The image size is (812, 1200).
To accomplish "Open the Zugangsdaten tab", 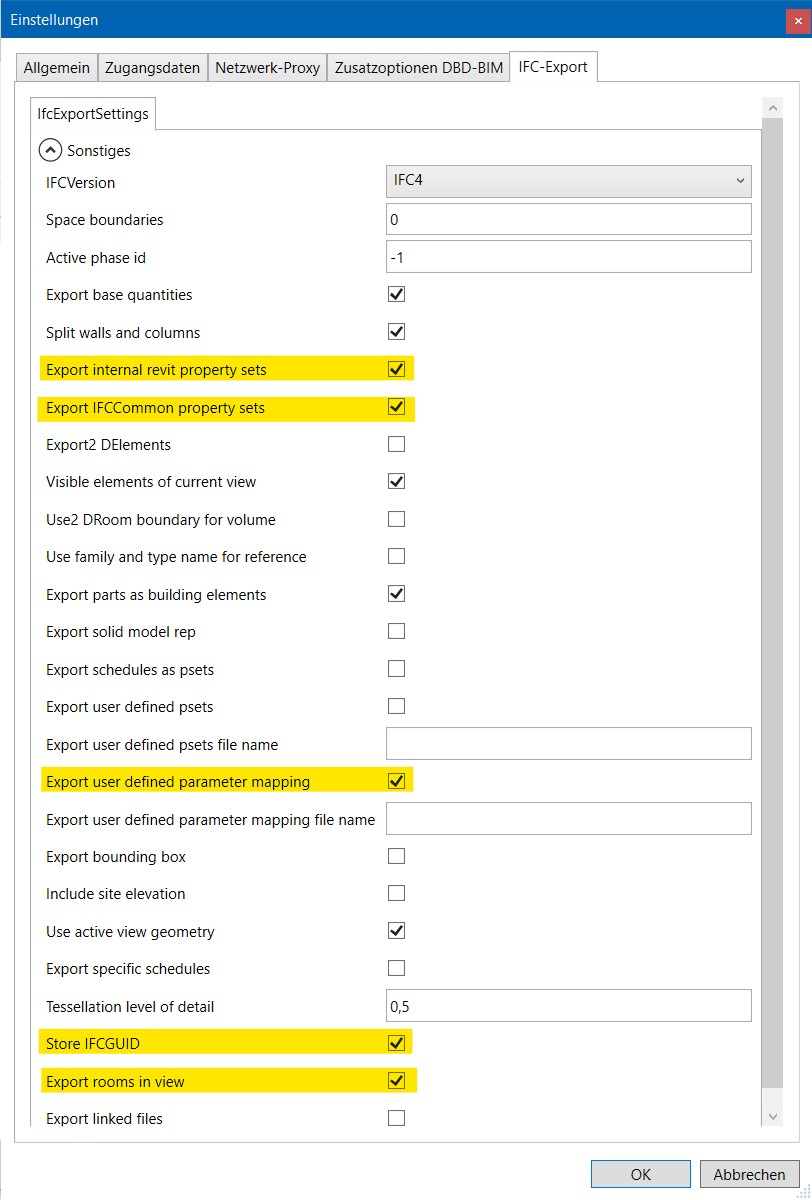I will coord(152,68).
